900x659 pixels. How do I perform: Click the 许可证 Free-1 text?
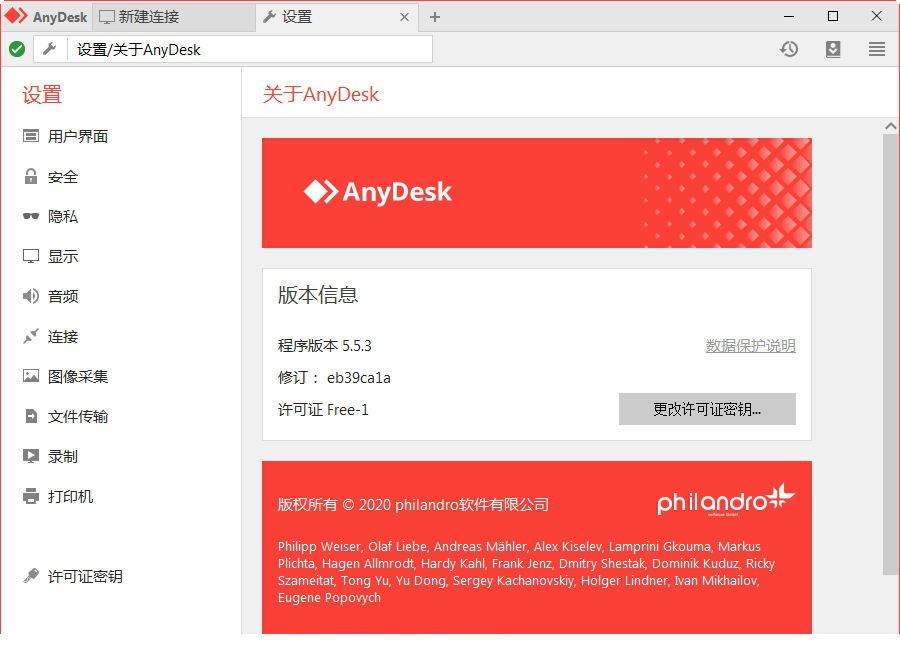[323, 410]
